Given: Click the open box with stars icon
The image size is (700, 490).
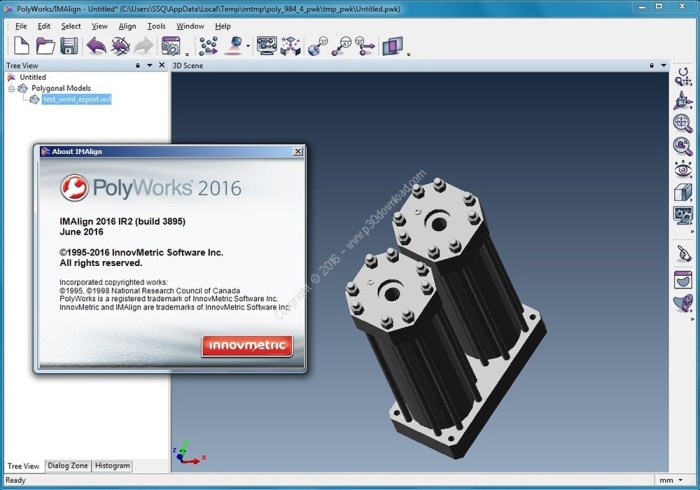Looking at the screenshot, I should 290,46.
